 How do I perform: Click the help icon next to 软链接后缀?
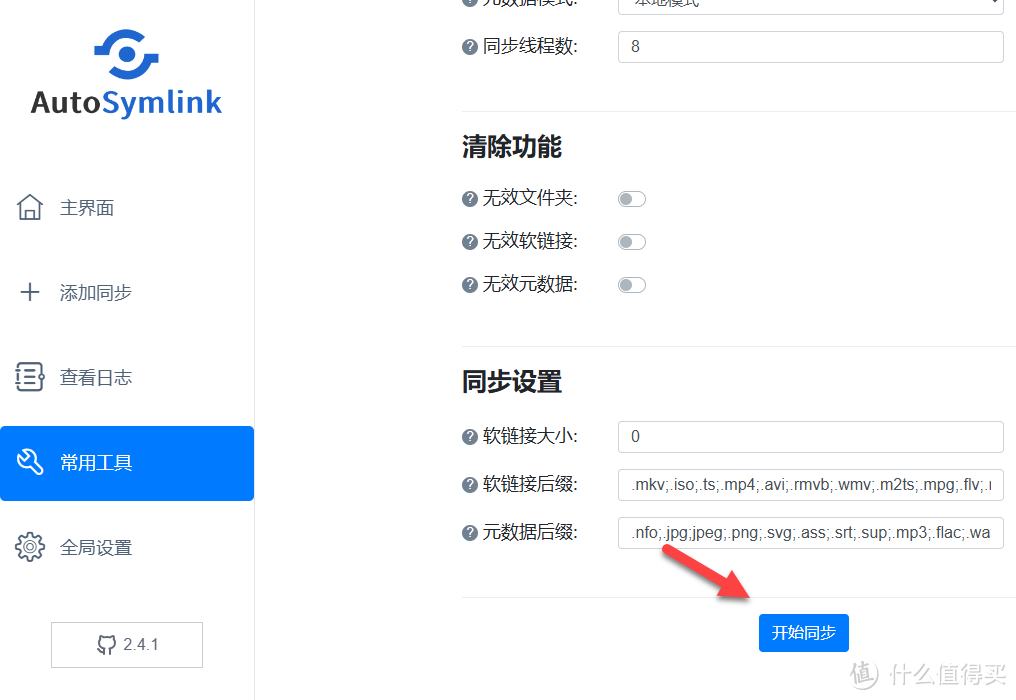(469, 484)
